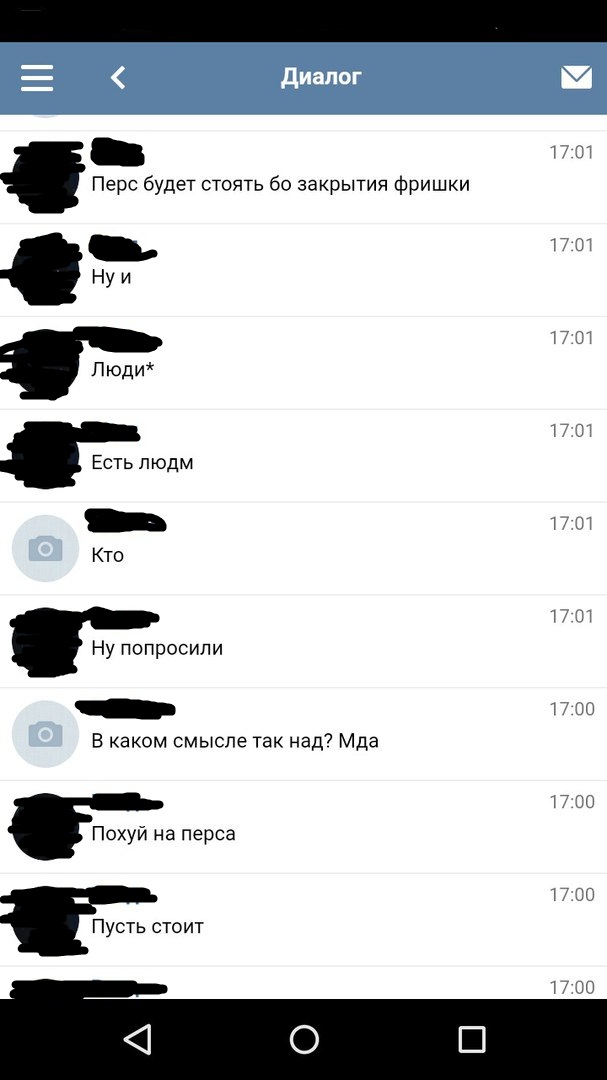Viewport: 607px width, 1080px height.
Task: Tap Android back navigation triangle
Action: (138, 1039)
